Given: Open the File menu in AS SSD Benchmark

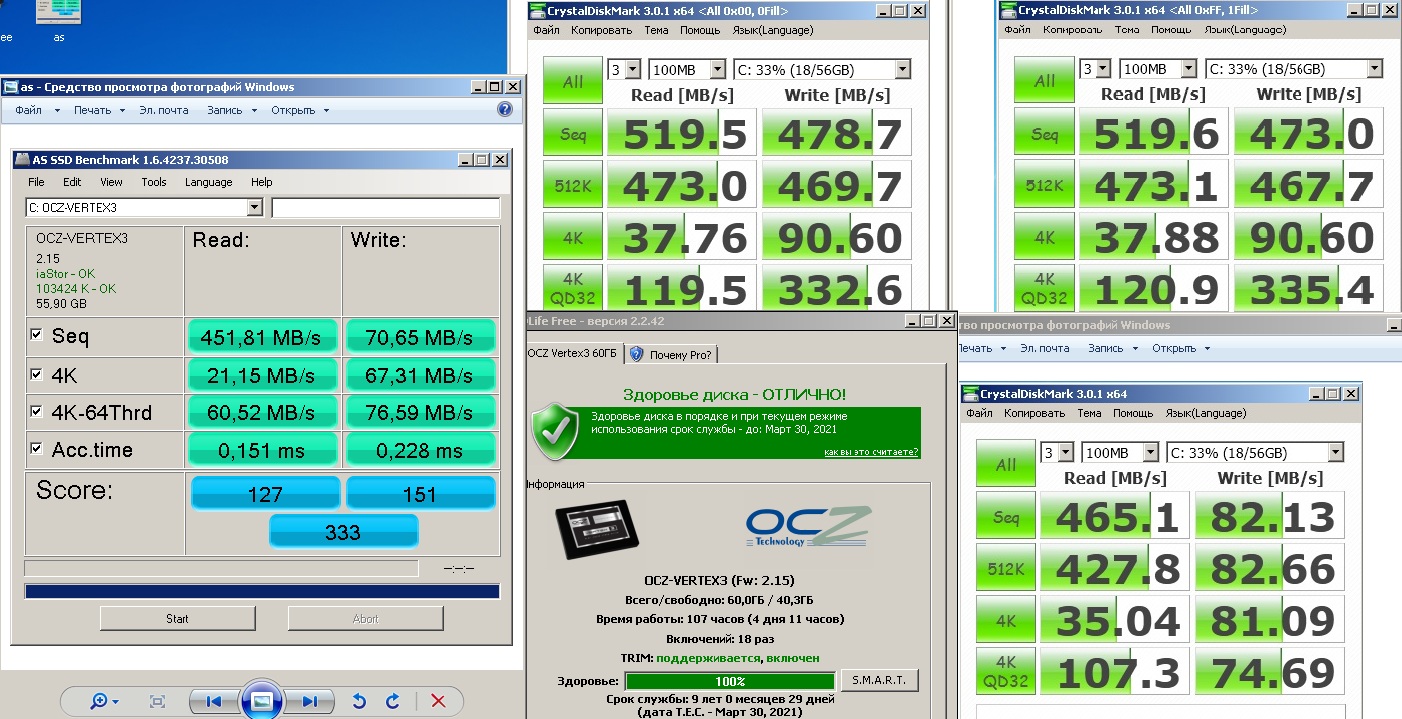Looking at the screenshot, I should pos(36,182).
